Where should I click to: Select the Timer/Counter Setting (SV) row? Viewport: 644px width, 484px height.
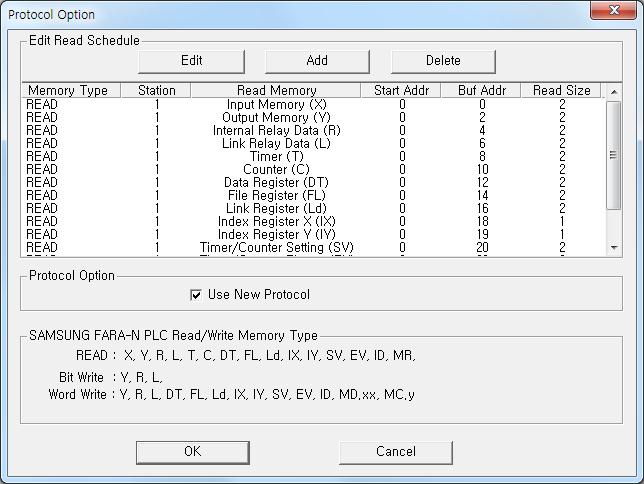tap(276, 247)
